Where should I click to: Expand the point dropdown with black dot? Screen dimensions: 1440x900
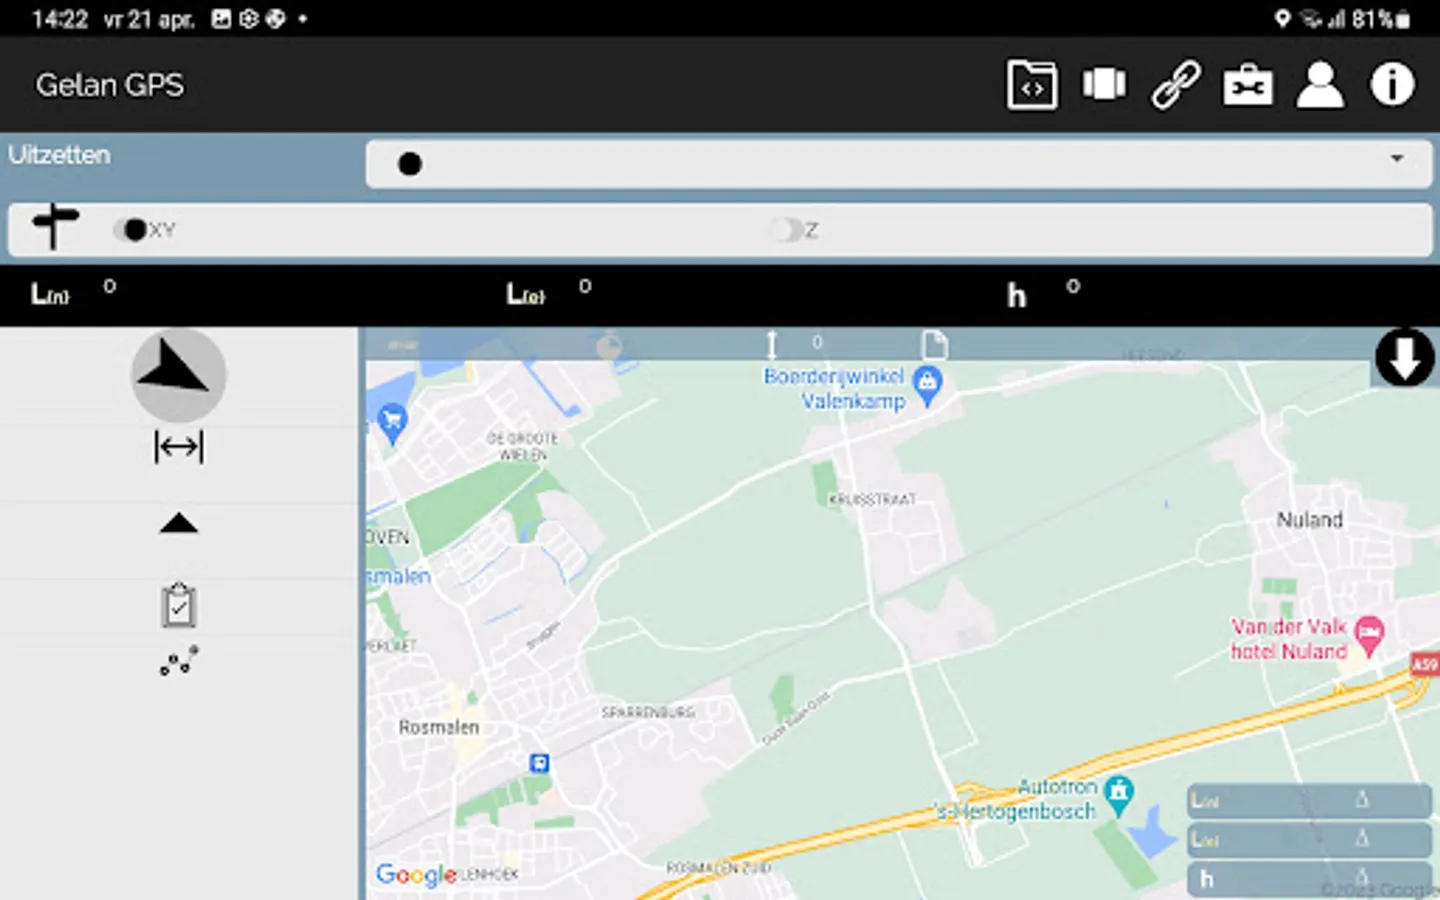click(x=899, y=164)
